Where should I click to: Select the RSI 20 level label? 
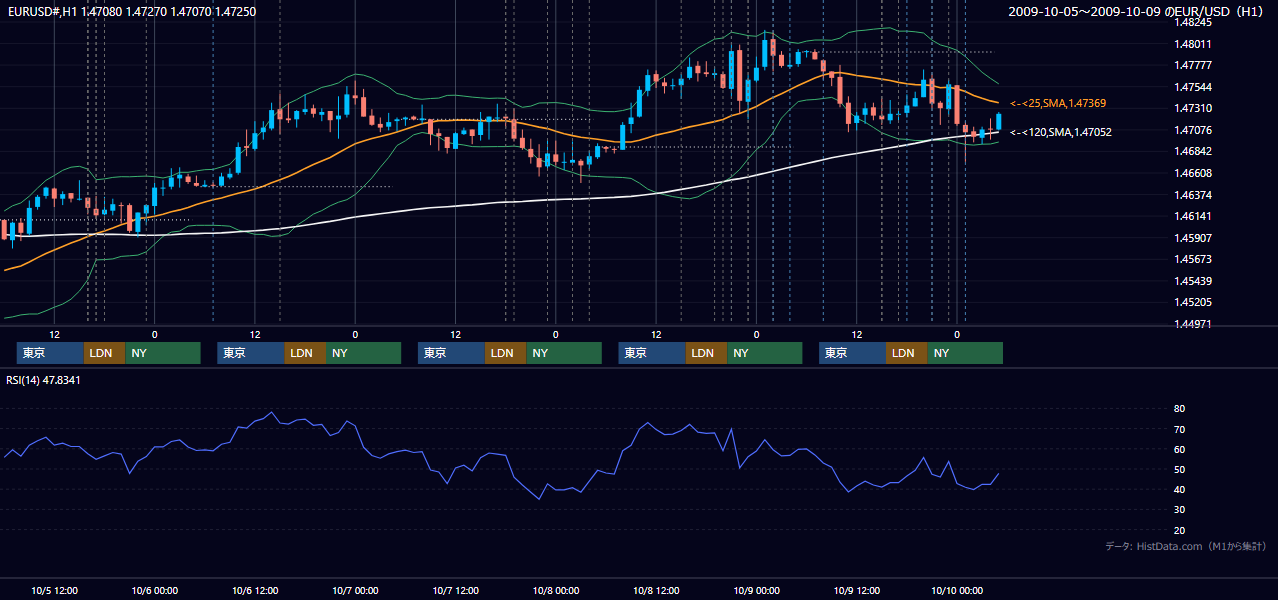(x=1180, y=530)
